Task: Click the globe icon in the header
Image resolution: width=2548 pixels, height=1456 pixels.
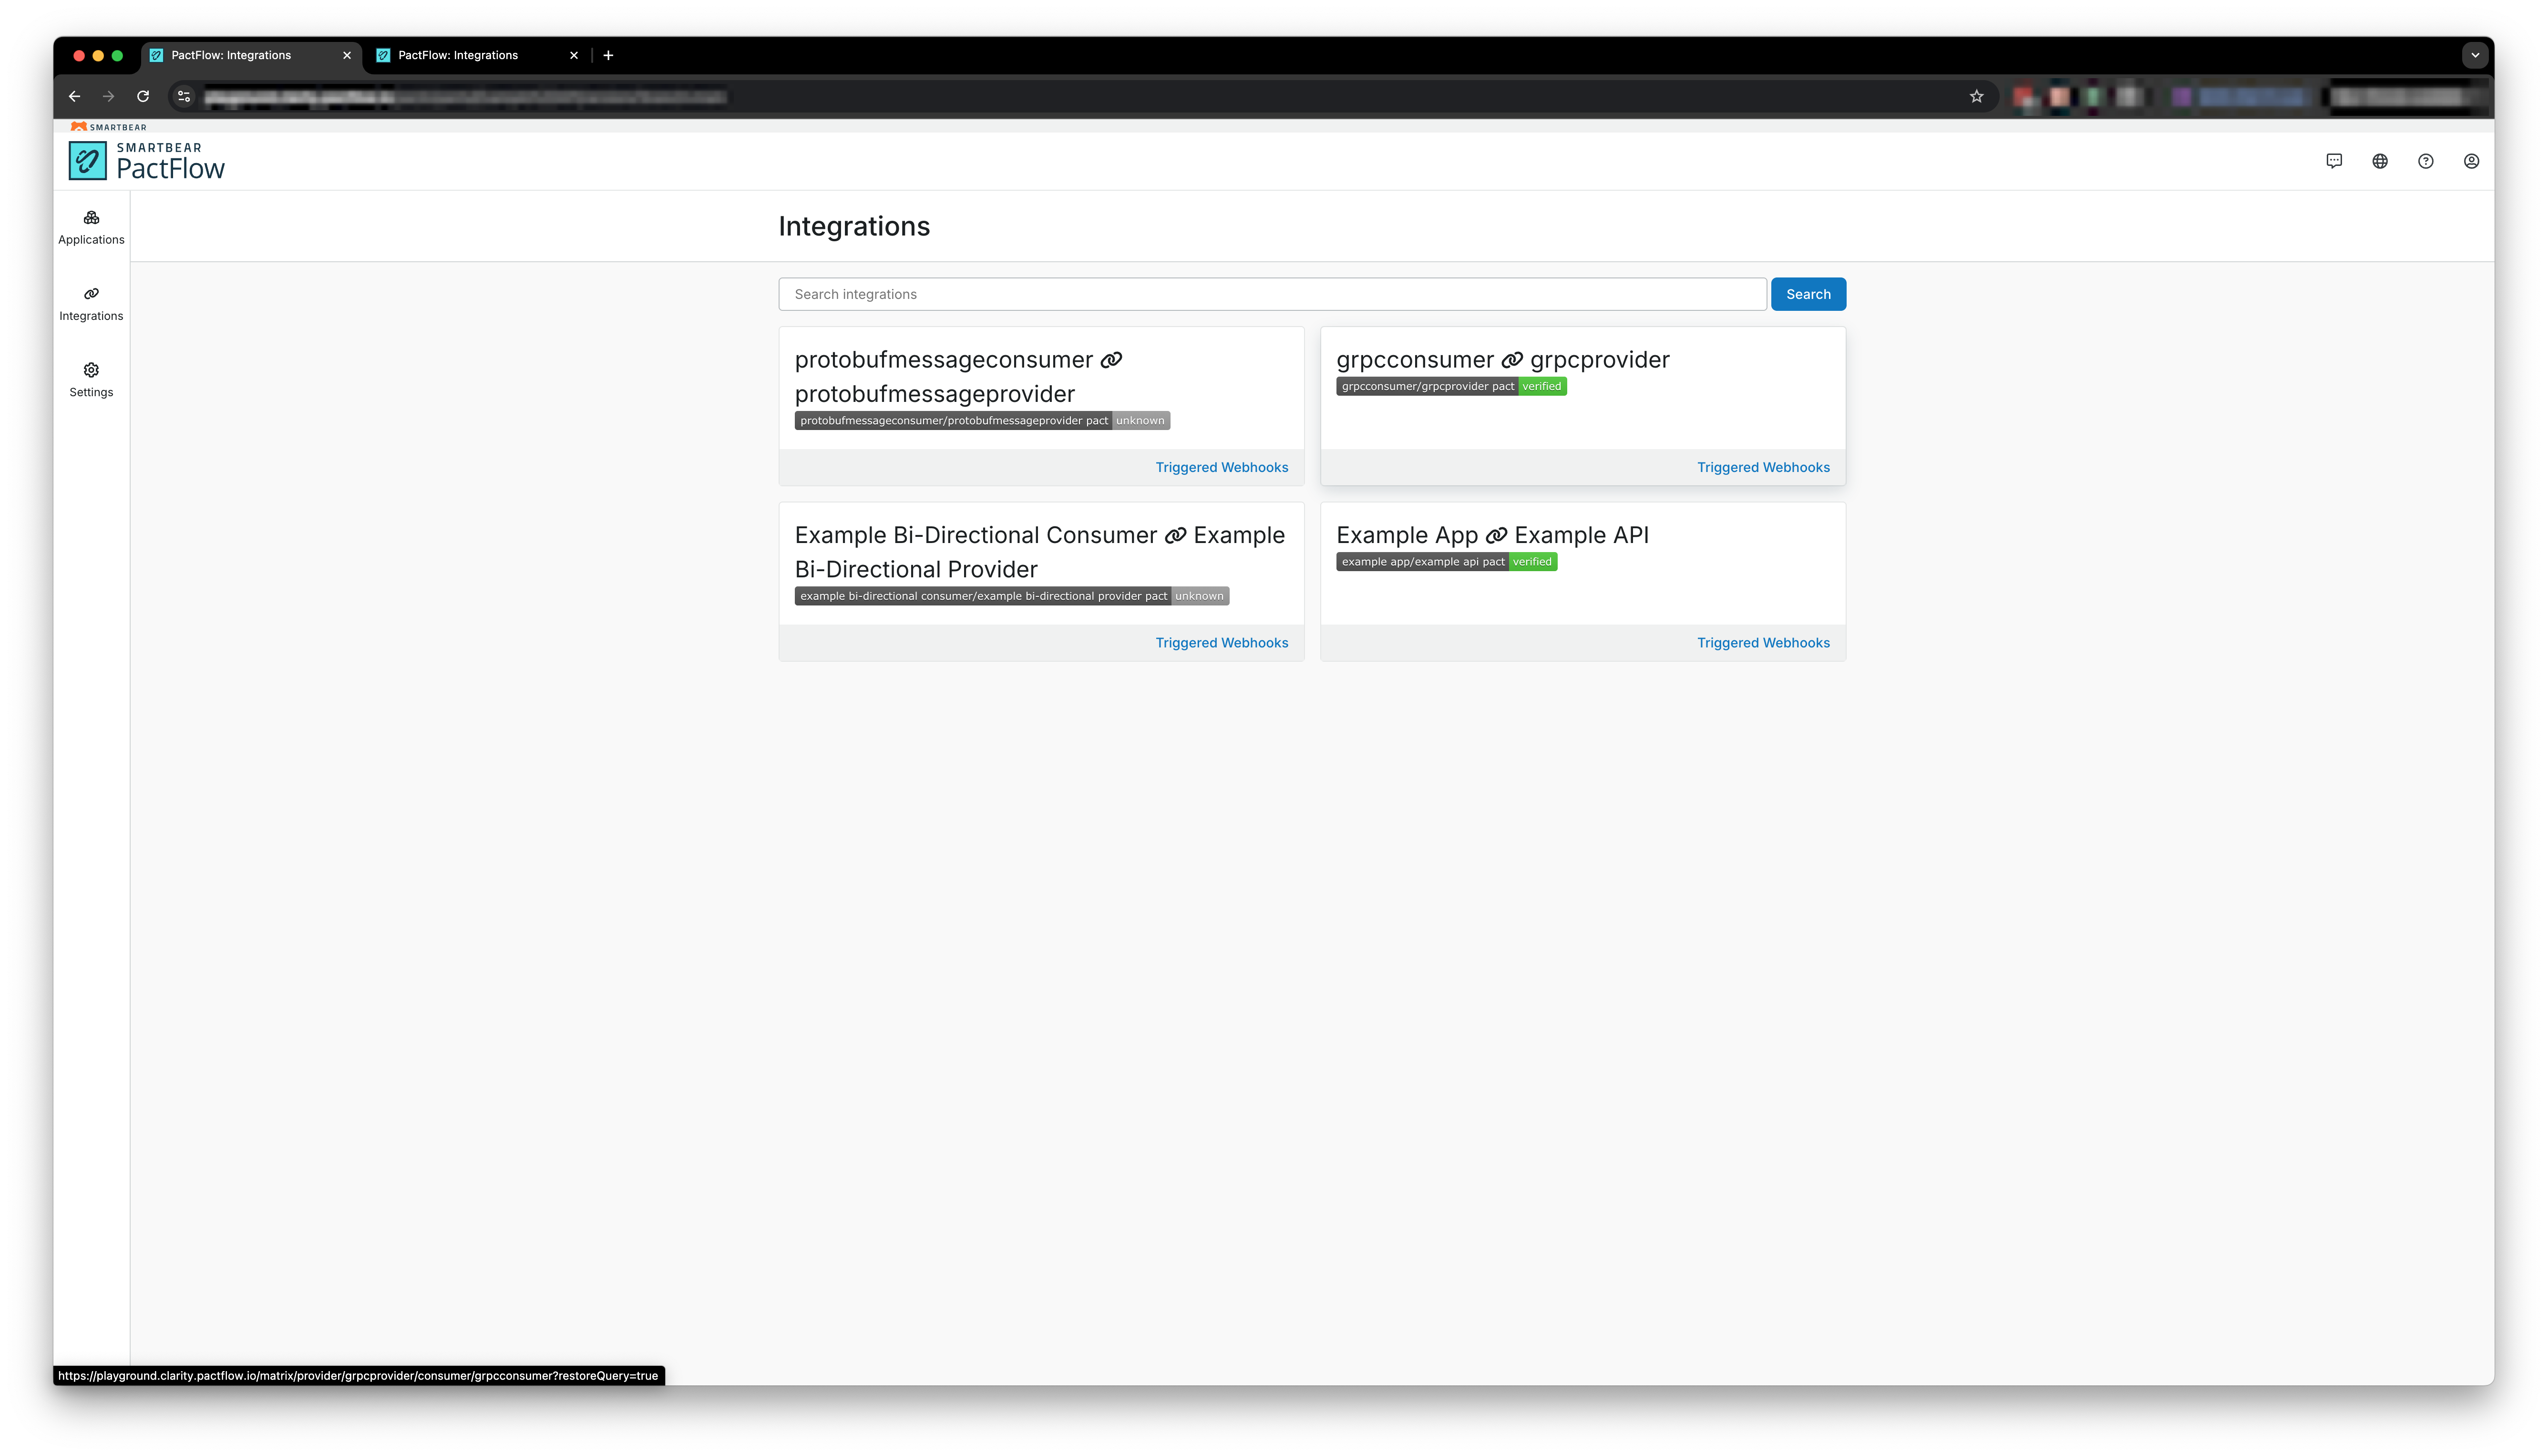Action: click(2380, 160)
